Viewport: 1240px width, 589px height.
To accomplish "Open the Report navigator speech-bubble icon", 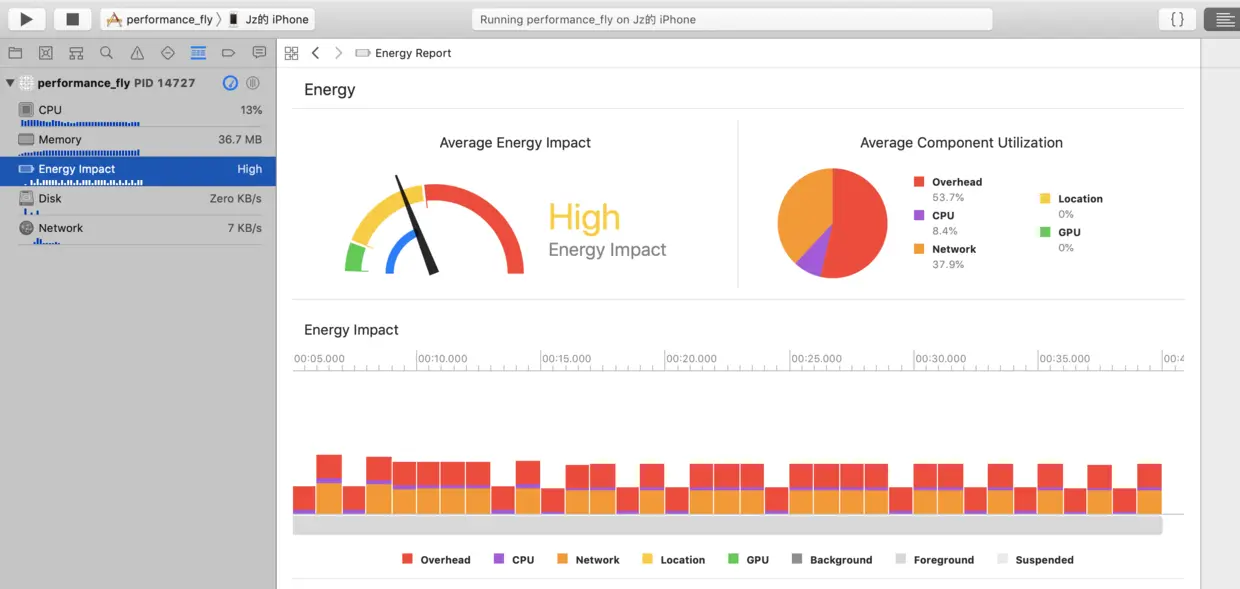I will [x=259, y=53].
